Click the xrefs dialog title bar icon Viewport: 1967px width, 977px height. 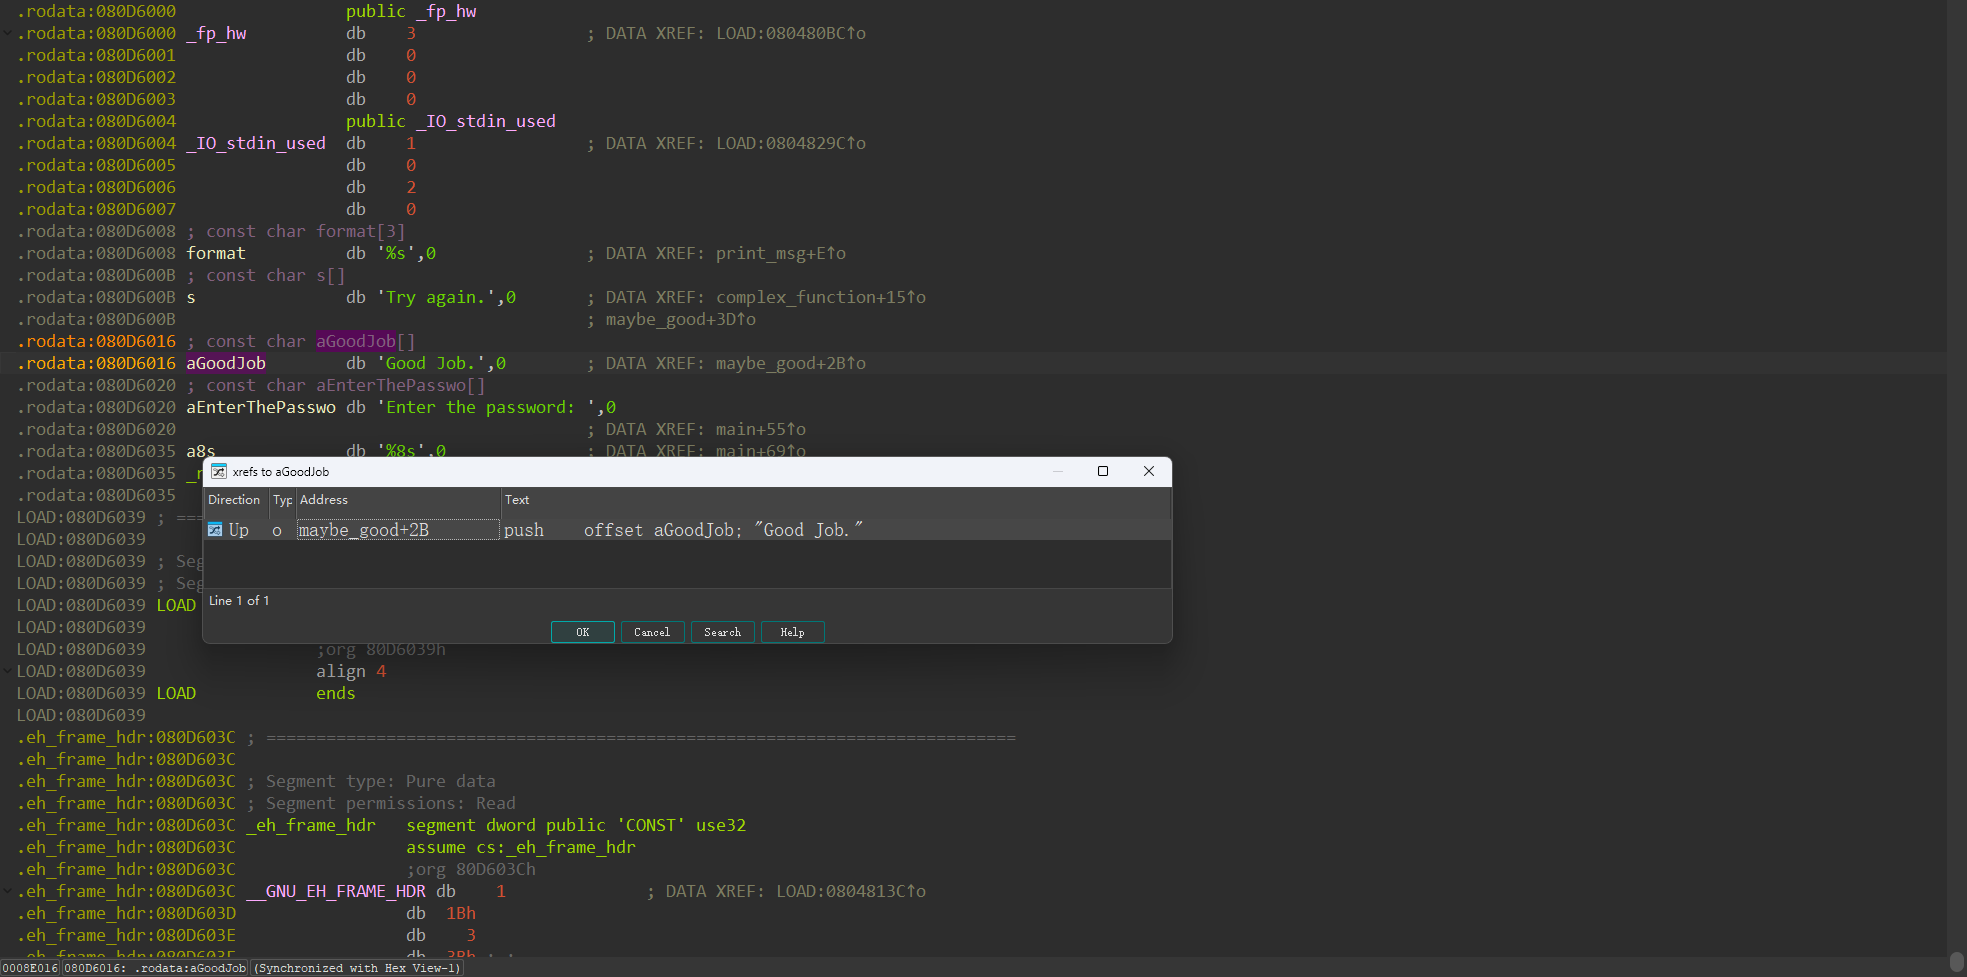click(x=219, y=471)
